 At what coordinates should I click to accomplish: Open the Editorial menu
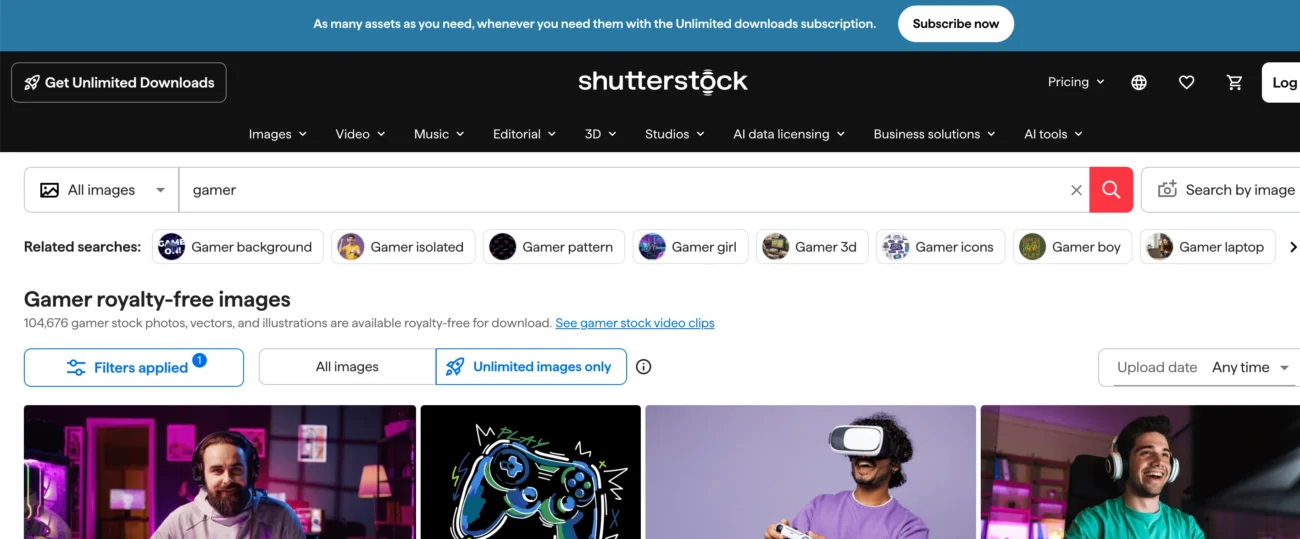click(523, 134)
